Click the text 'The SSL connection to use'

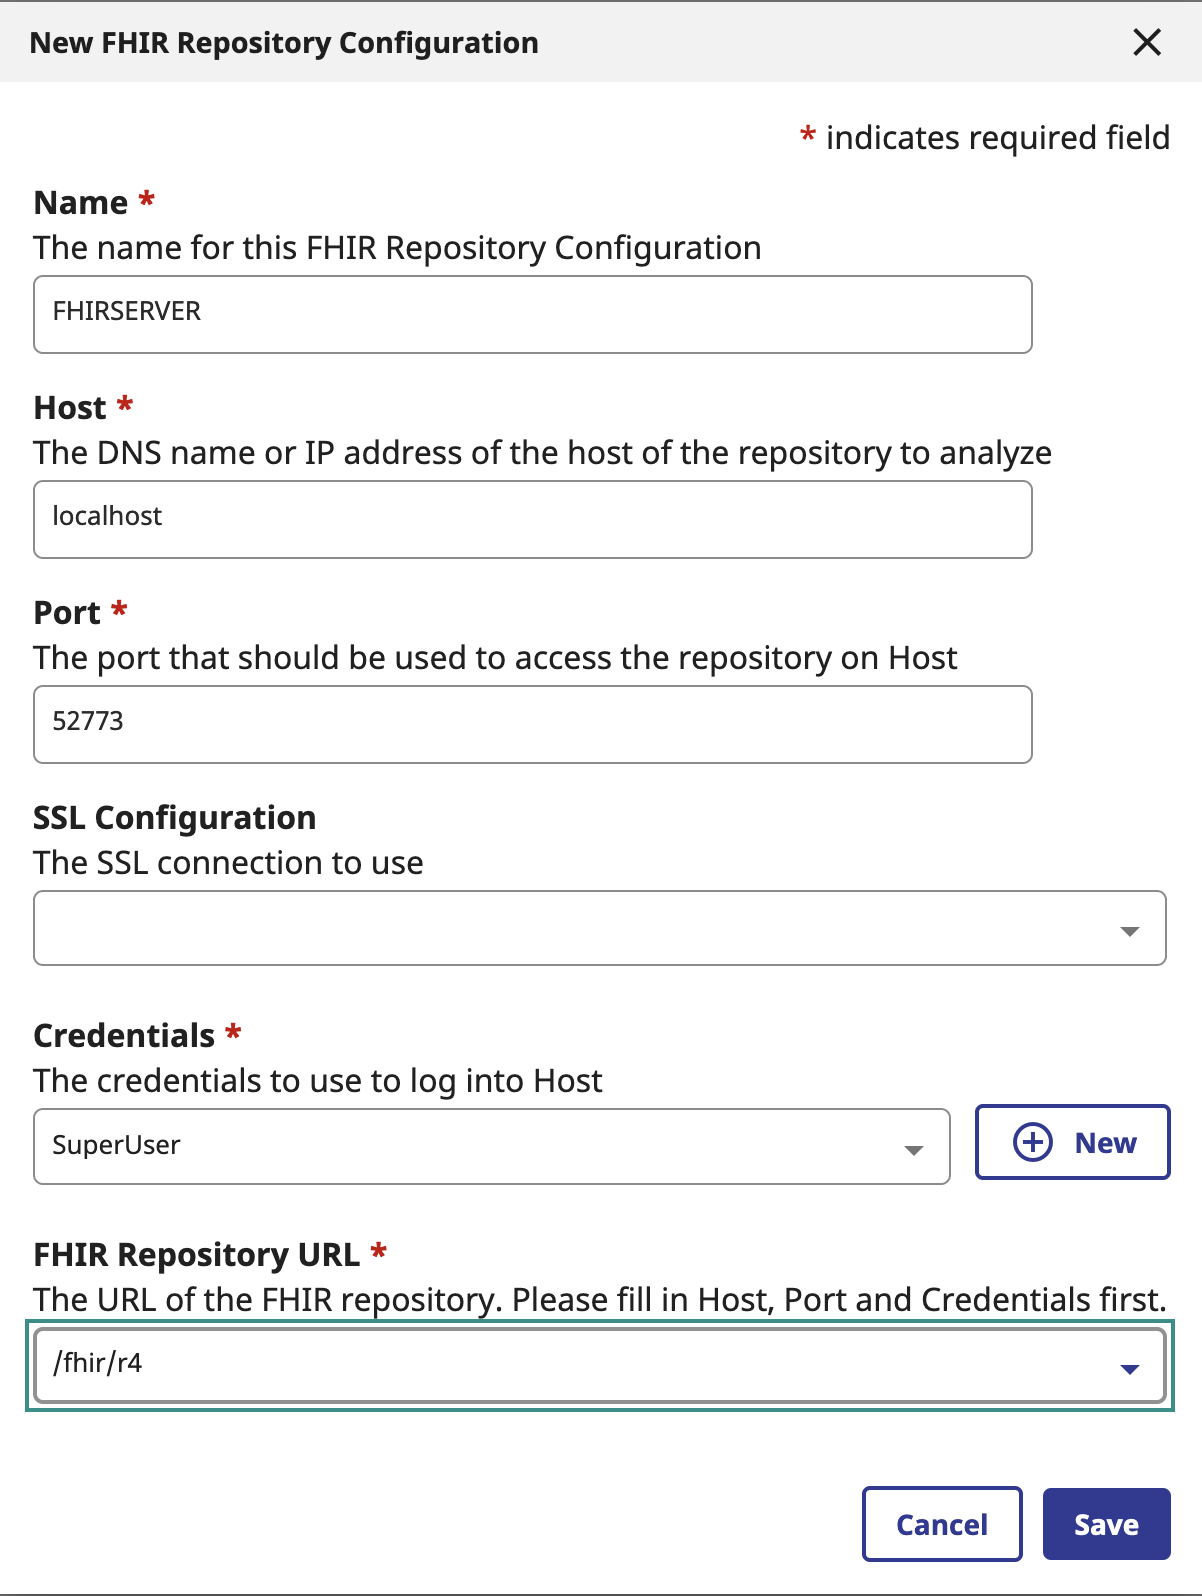[228, 862]
